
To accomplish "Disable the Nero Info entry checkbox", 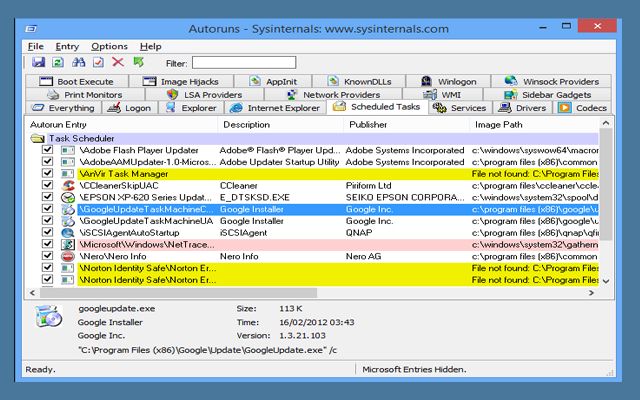I will coord(47,256).
